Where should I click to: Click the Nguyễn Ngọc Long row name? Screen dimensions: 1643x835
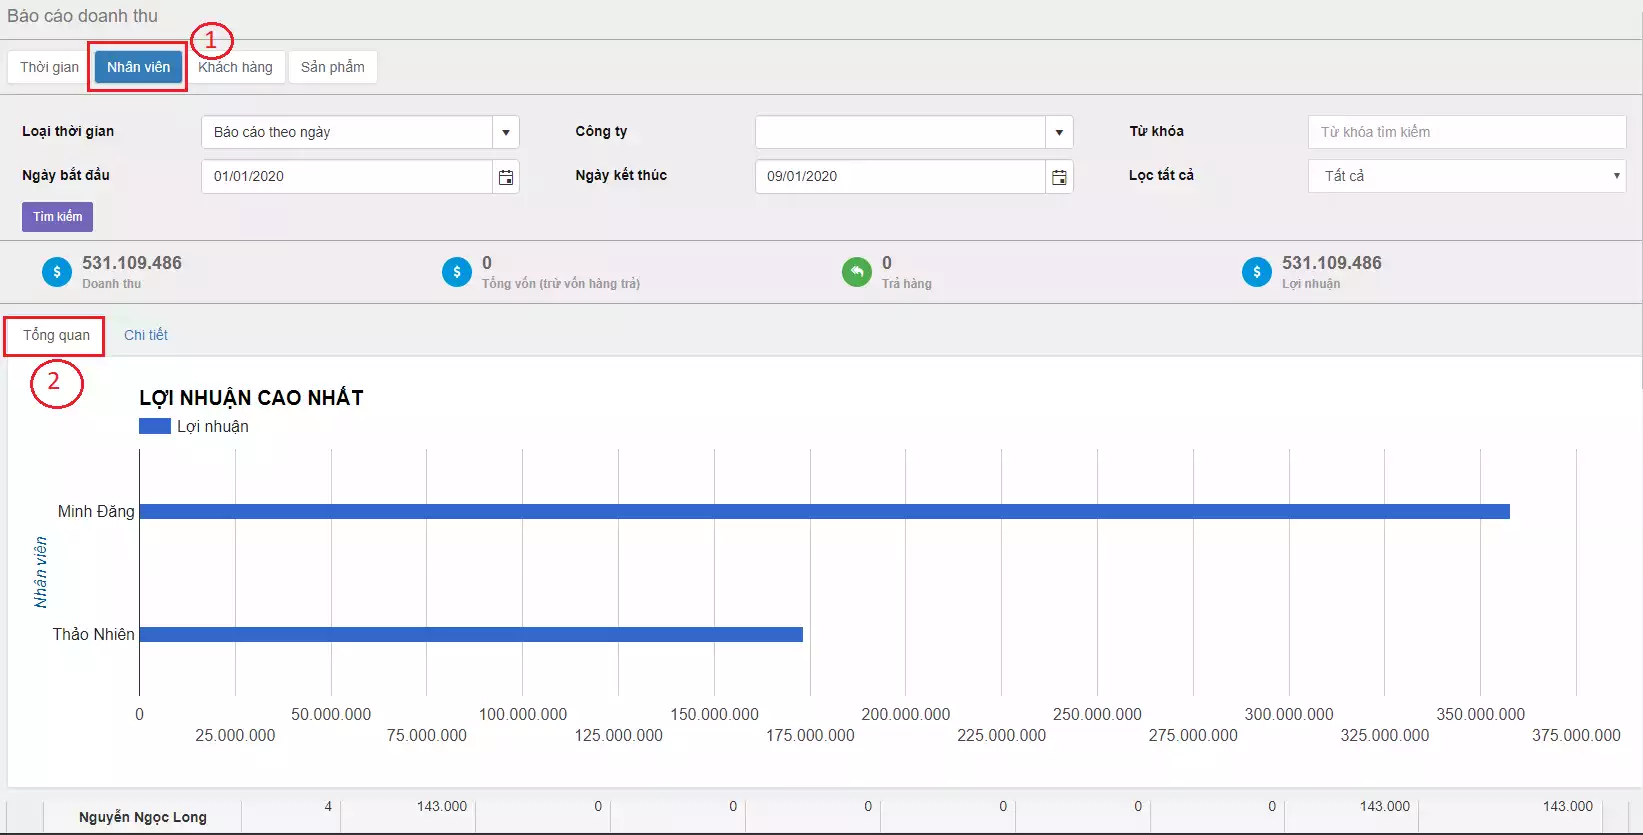pyautogui.click(x=143, y=817)
